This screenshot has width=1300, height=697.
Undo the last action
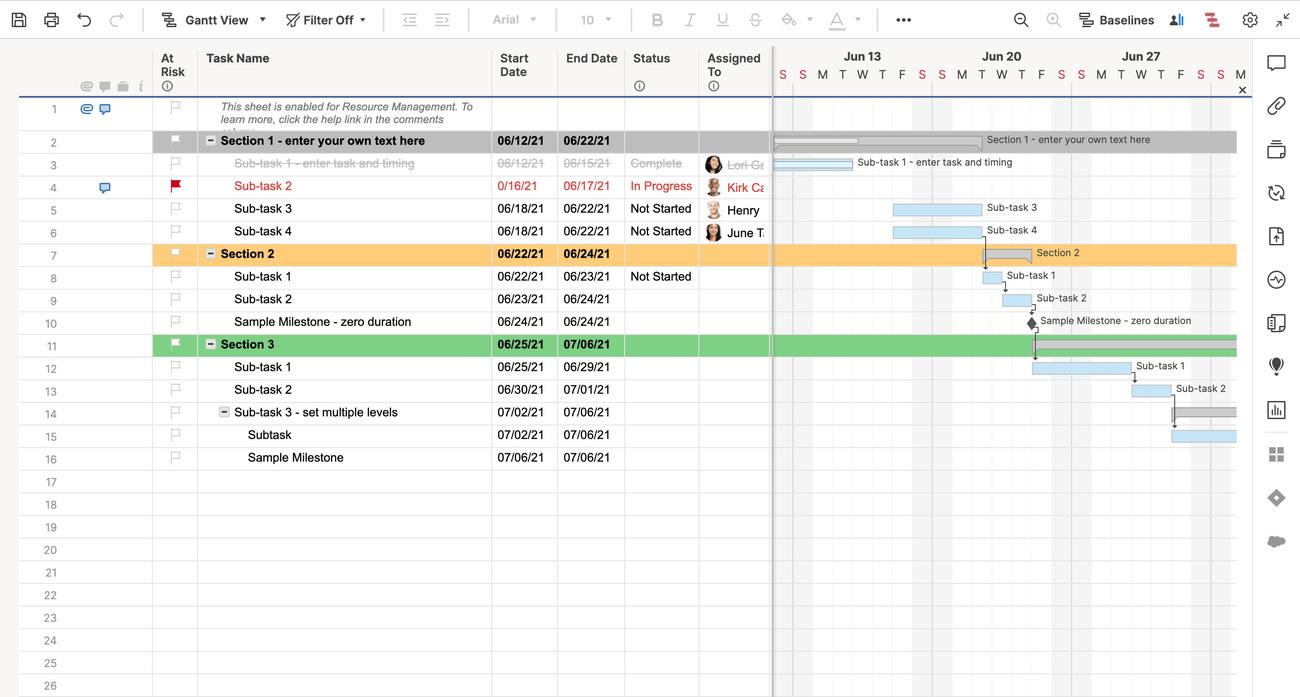coord(84,20)
